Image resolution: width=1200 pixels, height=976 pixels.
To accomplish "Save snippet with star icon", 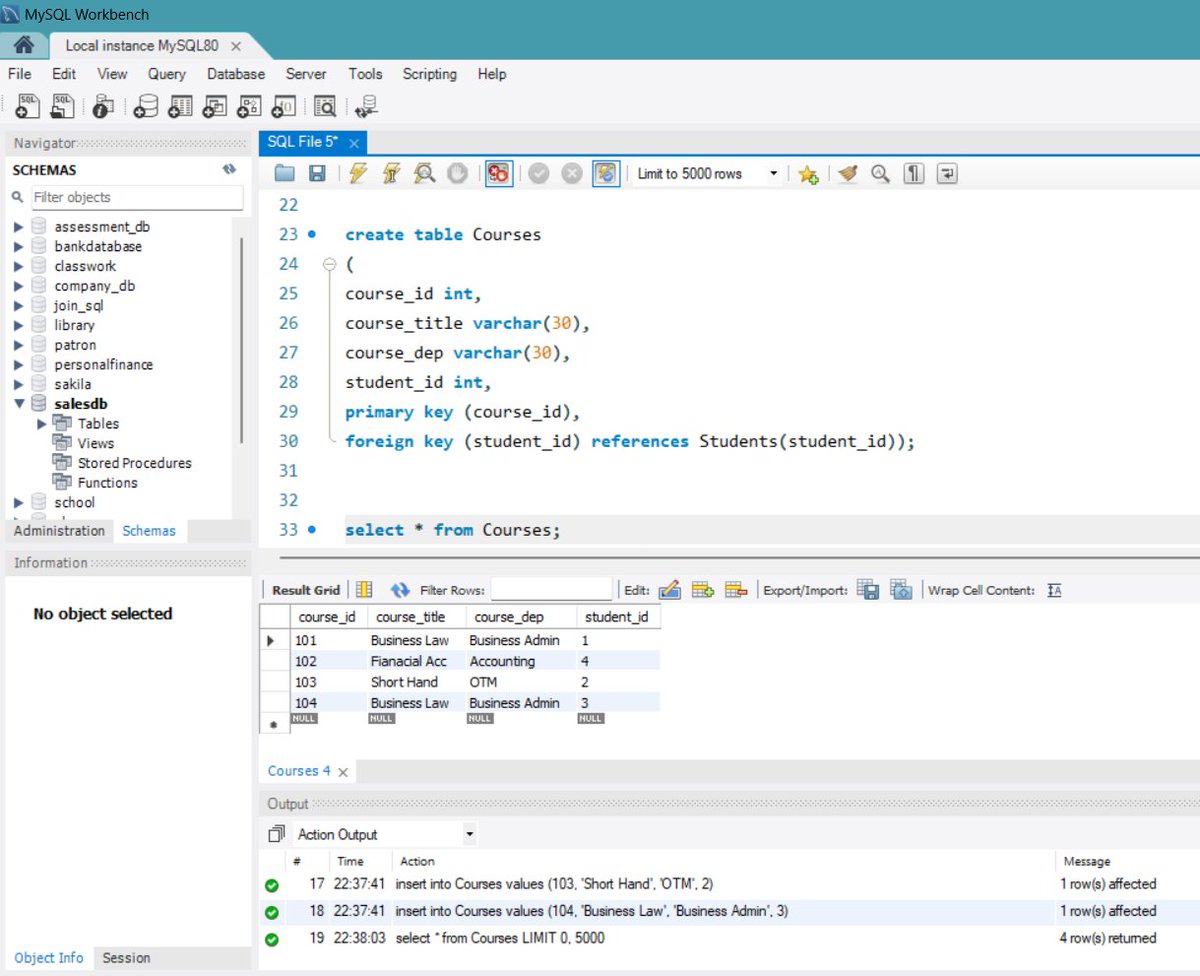I will tap(808, 174).
